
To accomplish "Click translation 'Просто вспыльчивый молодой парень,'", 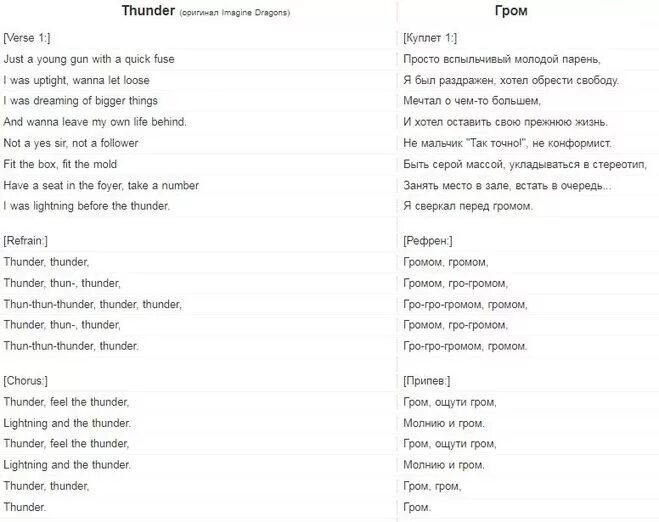I will pos(502,59).
